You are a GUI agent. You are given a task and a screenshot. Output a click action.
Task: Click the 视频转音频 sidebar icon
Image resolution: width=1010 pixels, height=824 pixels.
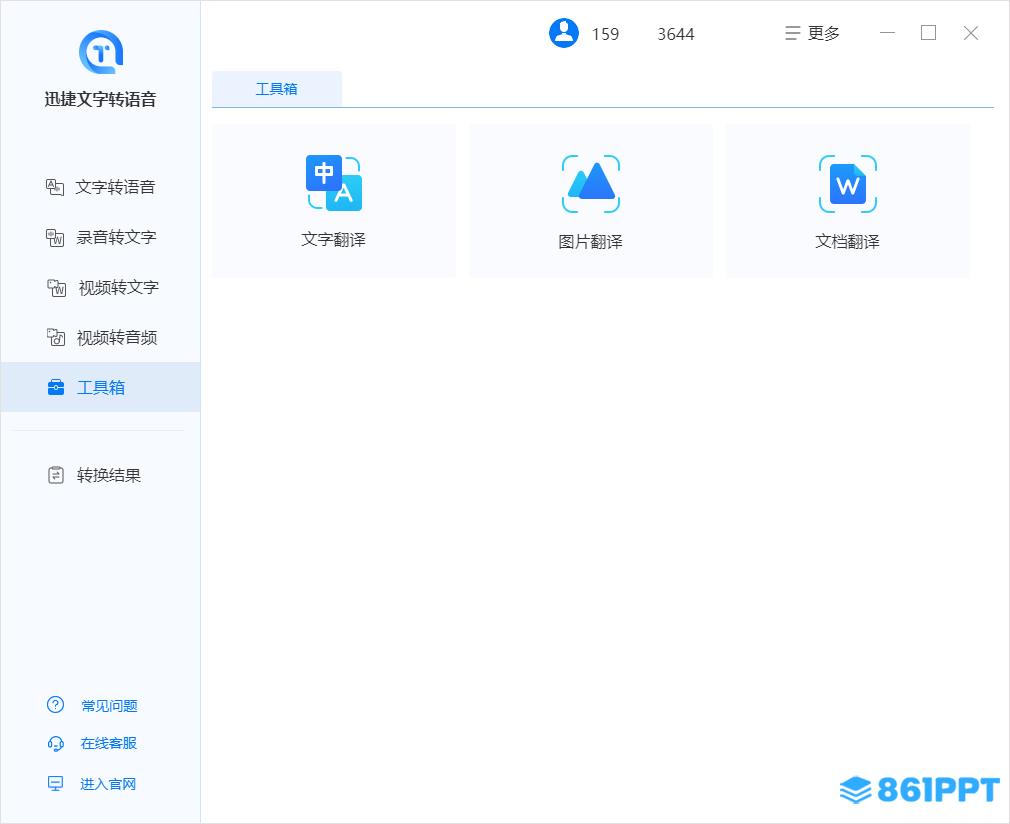pos(56,337)
